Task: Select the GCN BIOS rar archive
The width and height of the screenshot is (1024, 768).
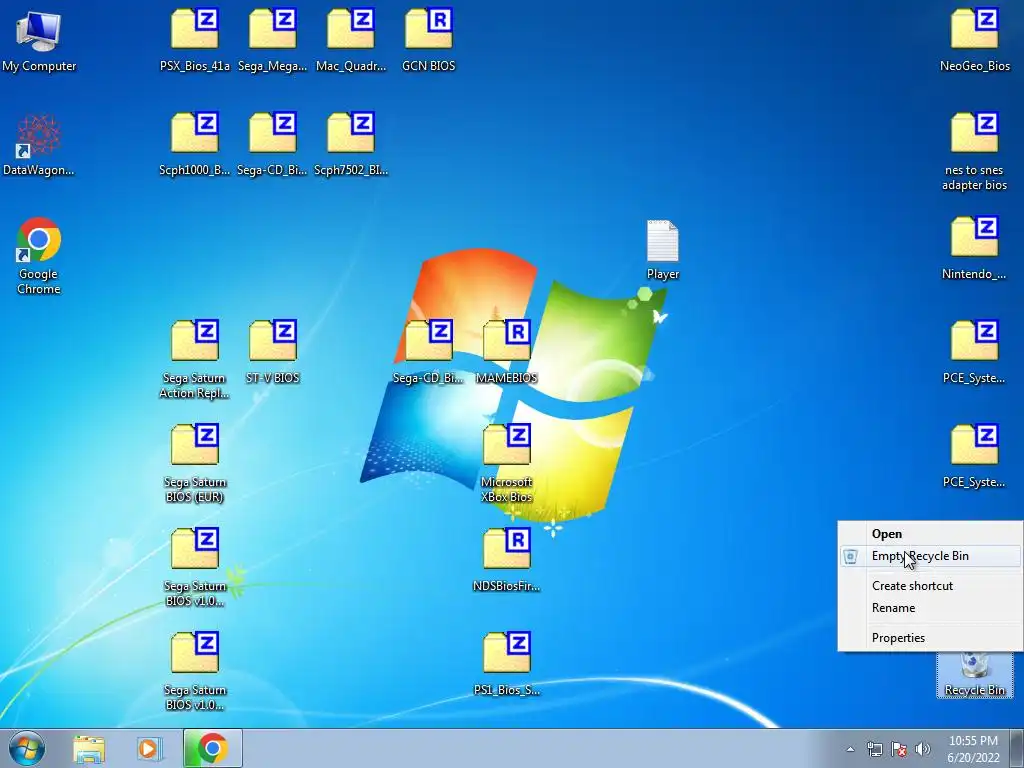Action: (x=428, y=40)
